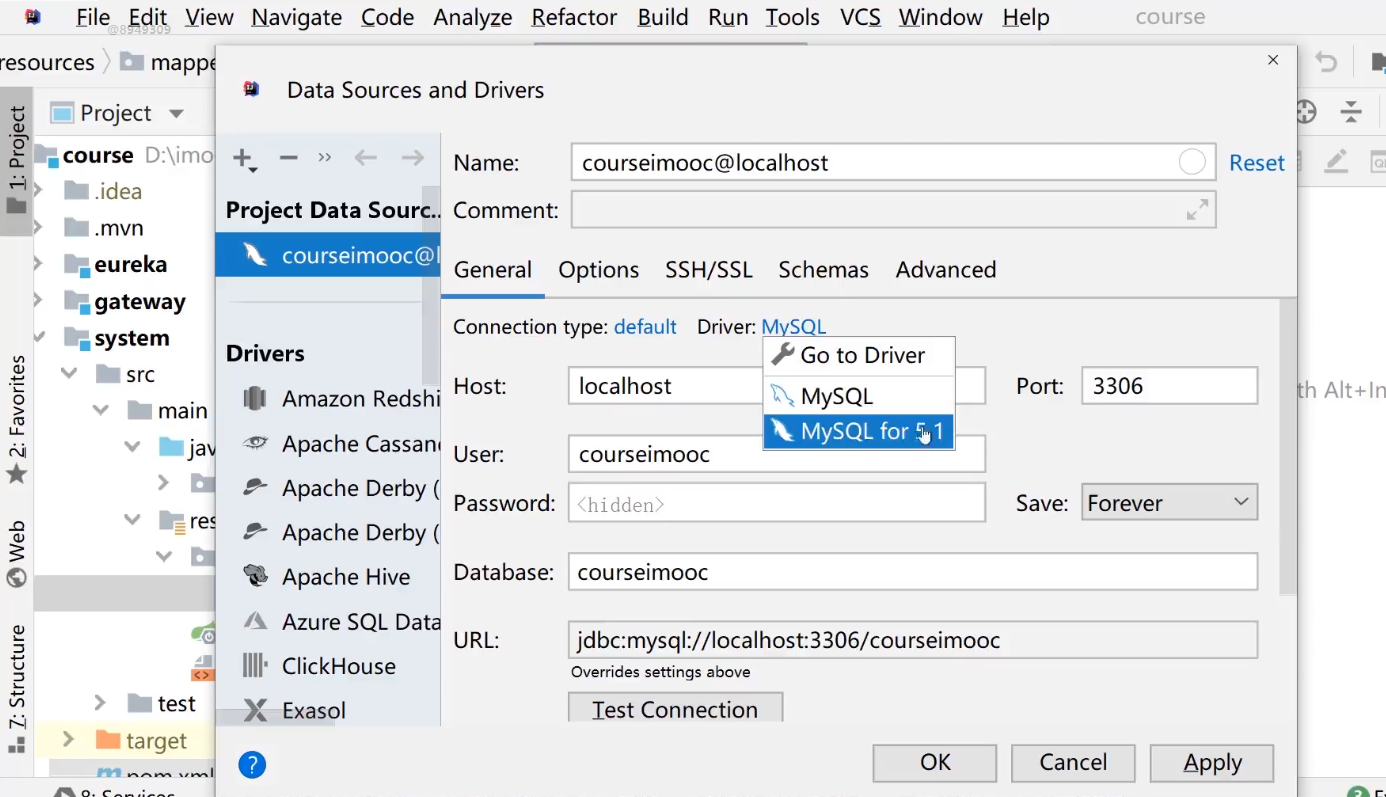Focus the Password input field
The height and width of the screenshot is (797, 1386).
tap(777, 503)
